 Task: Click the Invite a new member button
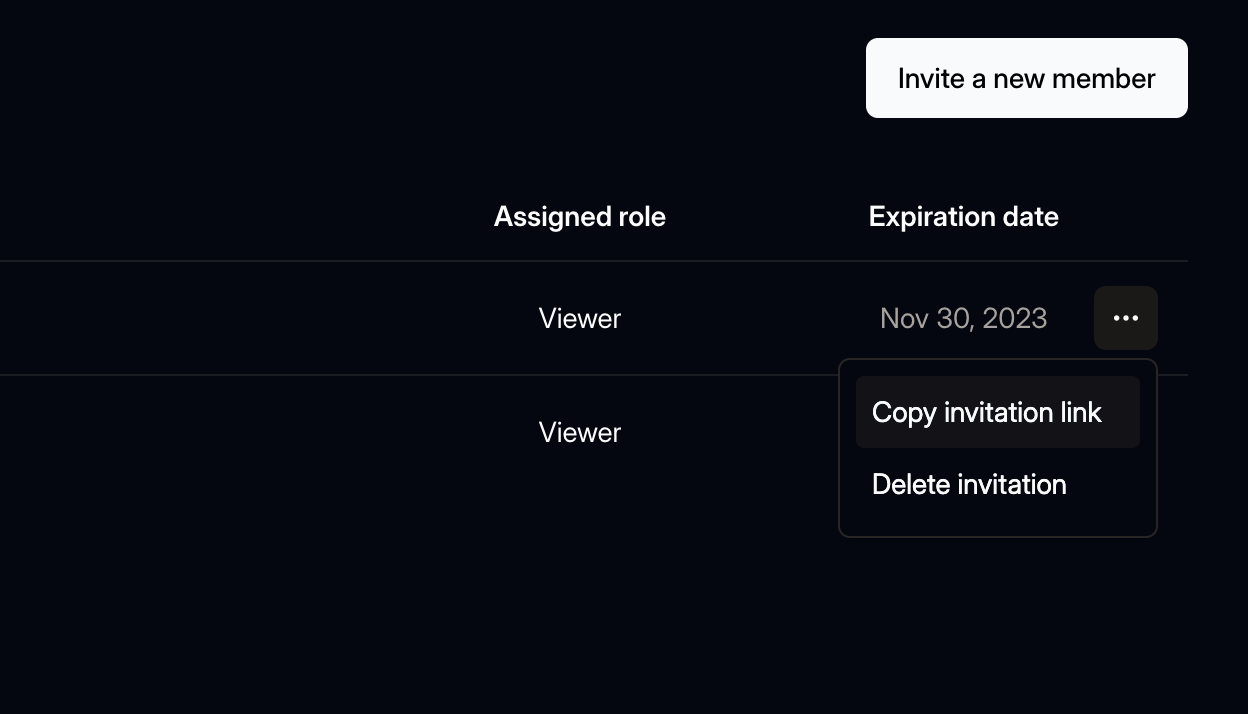(x=1026, y=77)
